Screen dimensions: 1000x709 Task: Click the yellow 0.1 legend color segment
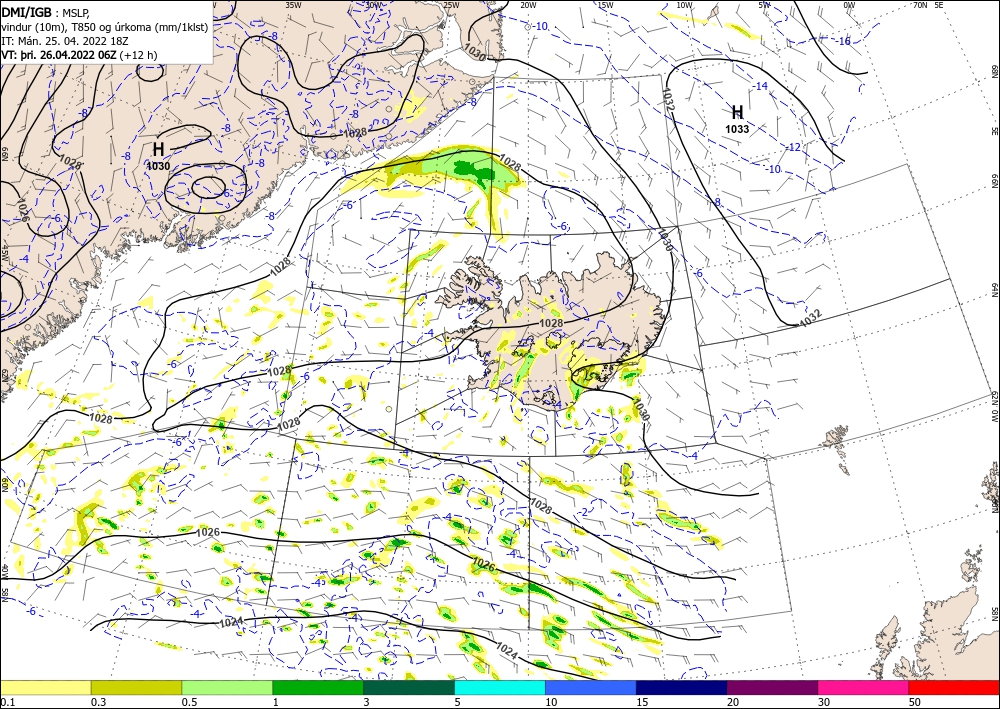pyautogui.click(x=45, y=687)
